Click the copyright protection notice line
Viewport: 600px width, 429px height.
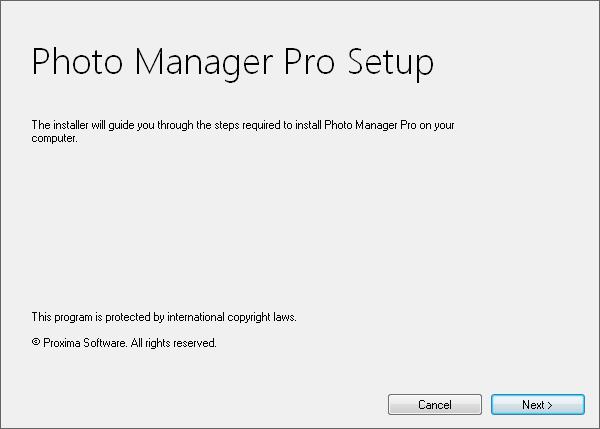click(x=164, y=318)
